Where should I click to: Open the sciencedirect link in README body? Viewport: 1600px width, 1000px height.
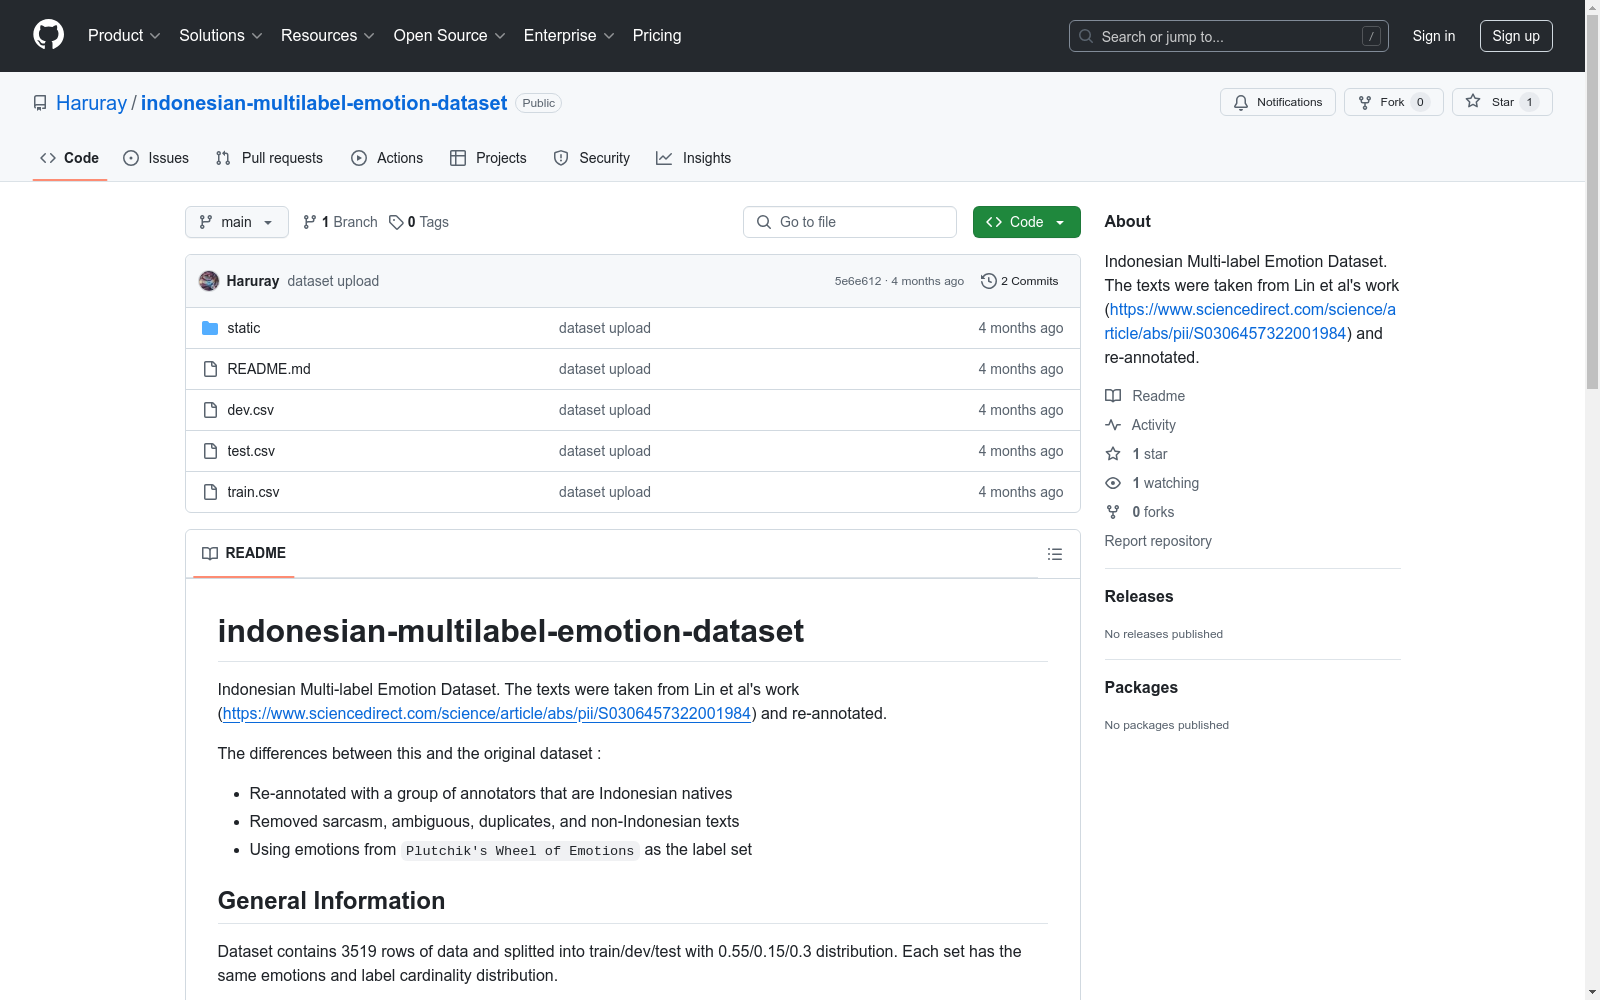[x=487, y=713]
